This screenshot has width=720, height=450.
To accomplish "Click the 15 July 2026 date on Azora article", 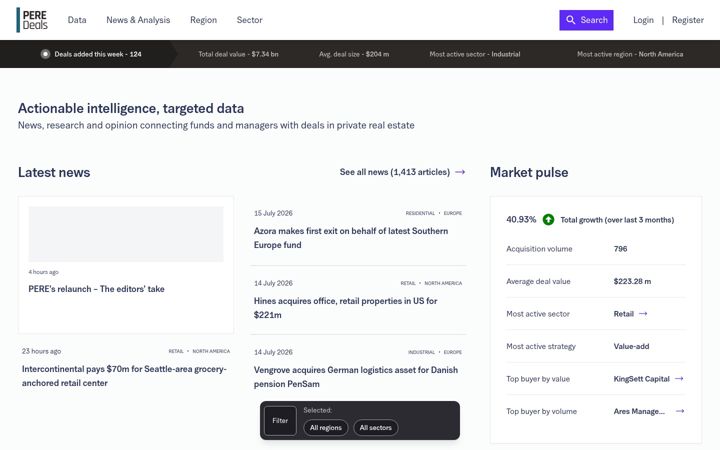I will point(273,213).
